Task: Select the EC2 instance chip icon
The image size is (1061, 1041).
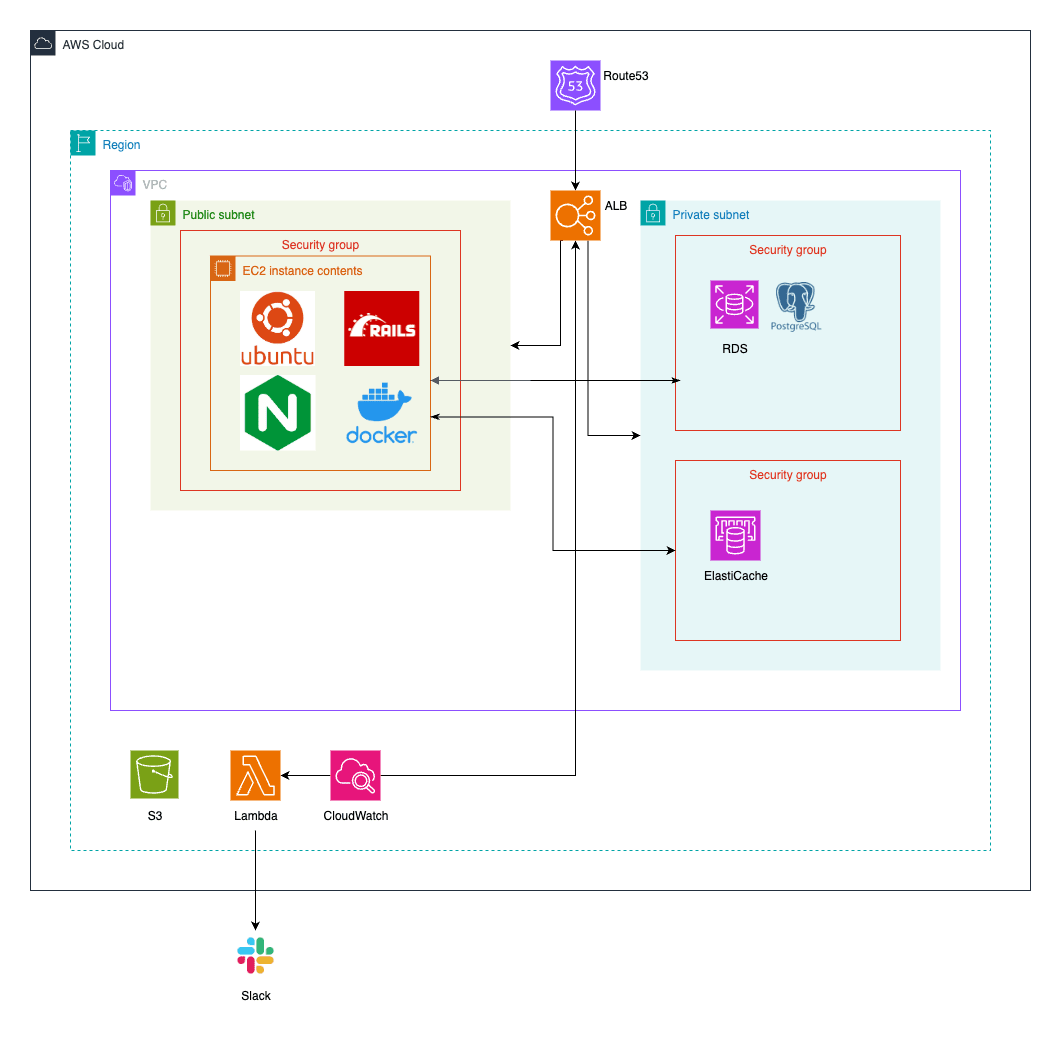Action: click(x=223, y=269)
